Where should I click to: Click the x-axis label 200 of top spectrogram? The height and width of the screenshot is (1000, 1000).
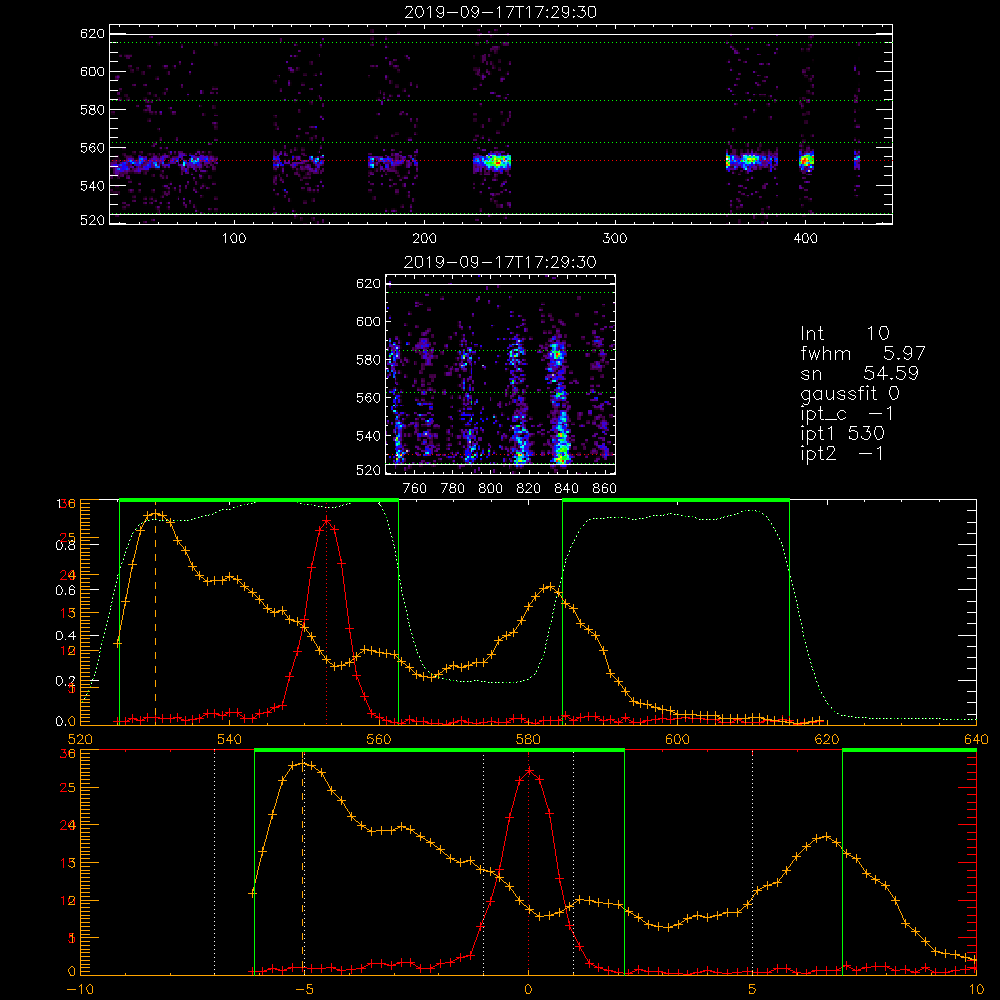pyautogui.click(x=424, y=239)
